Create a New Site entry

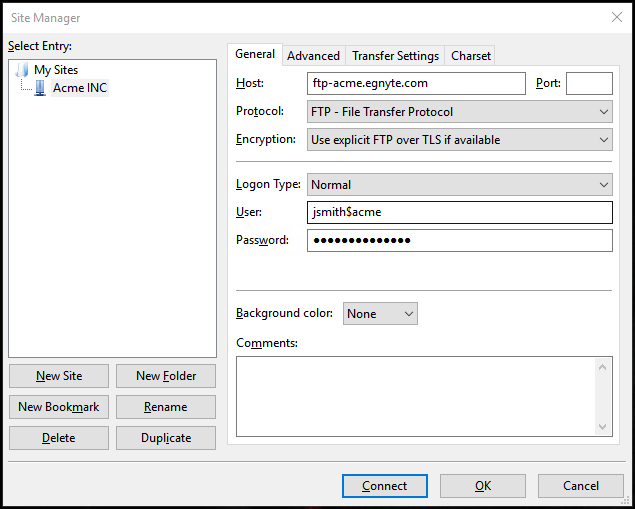(59, 376)
